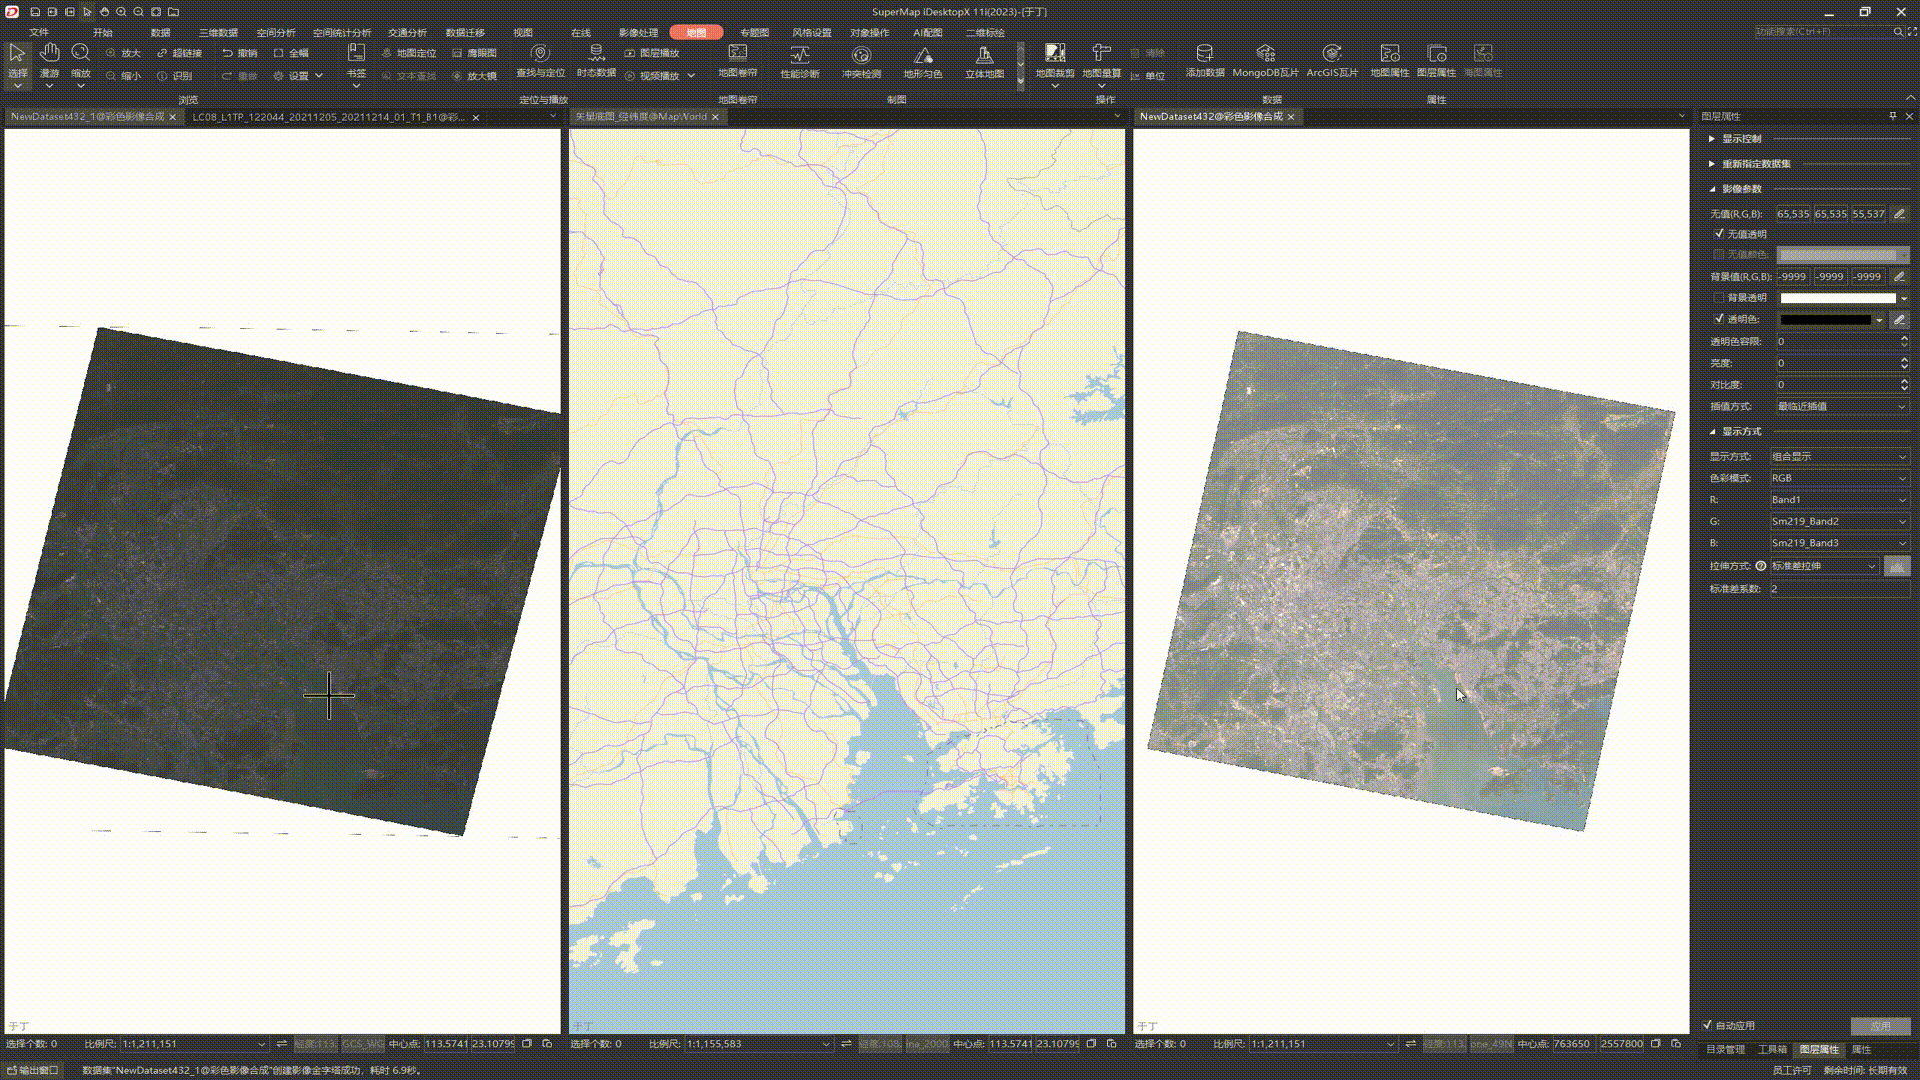This screenshot has width=1920, height=1080.
Task: Open the 影像处理 ribbon tab
Action: pyautogui.click(x=638, y=33)
